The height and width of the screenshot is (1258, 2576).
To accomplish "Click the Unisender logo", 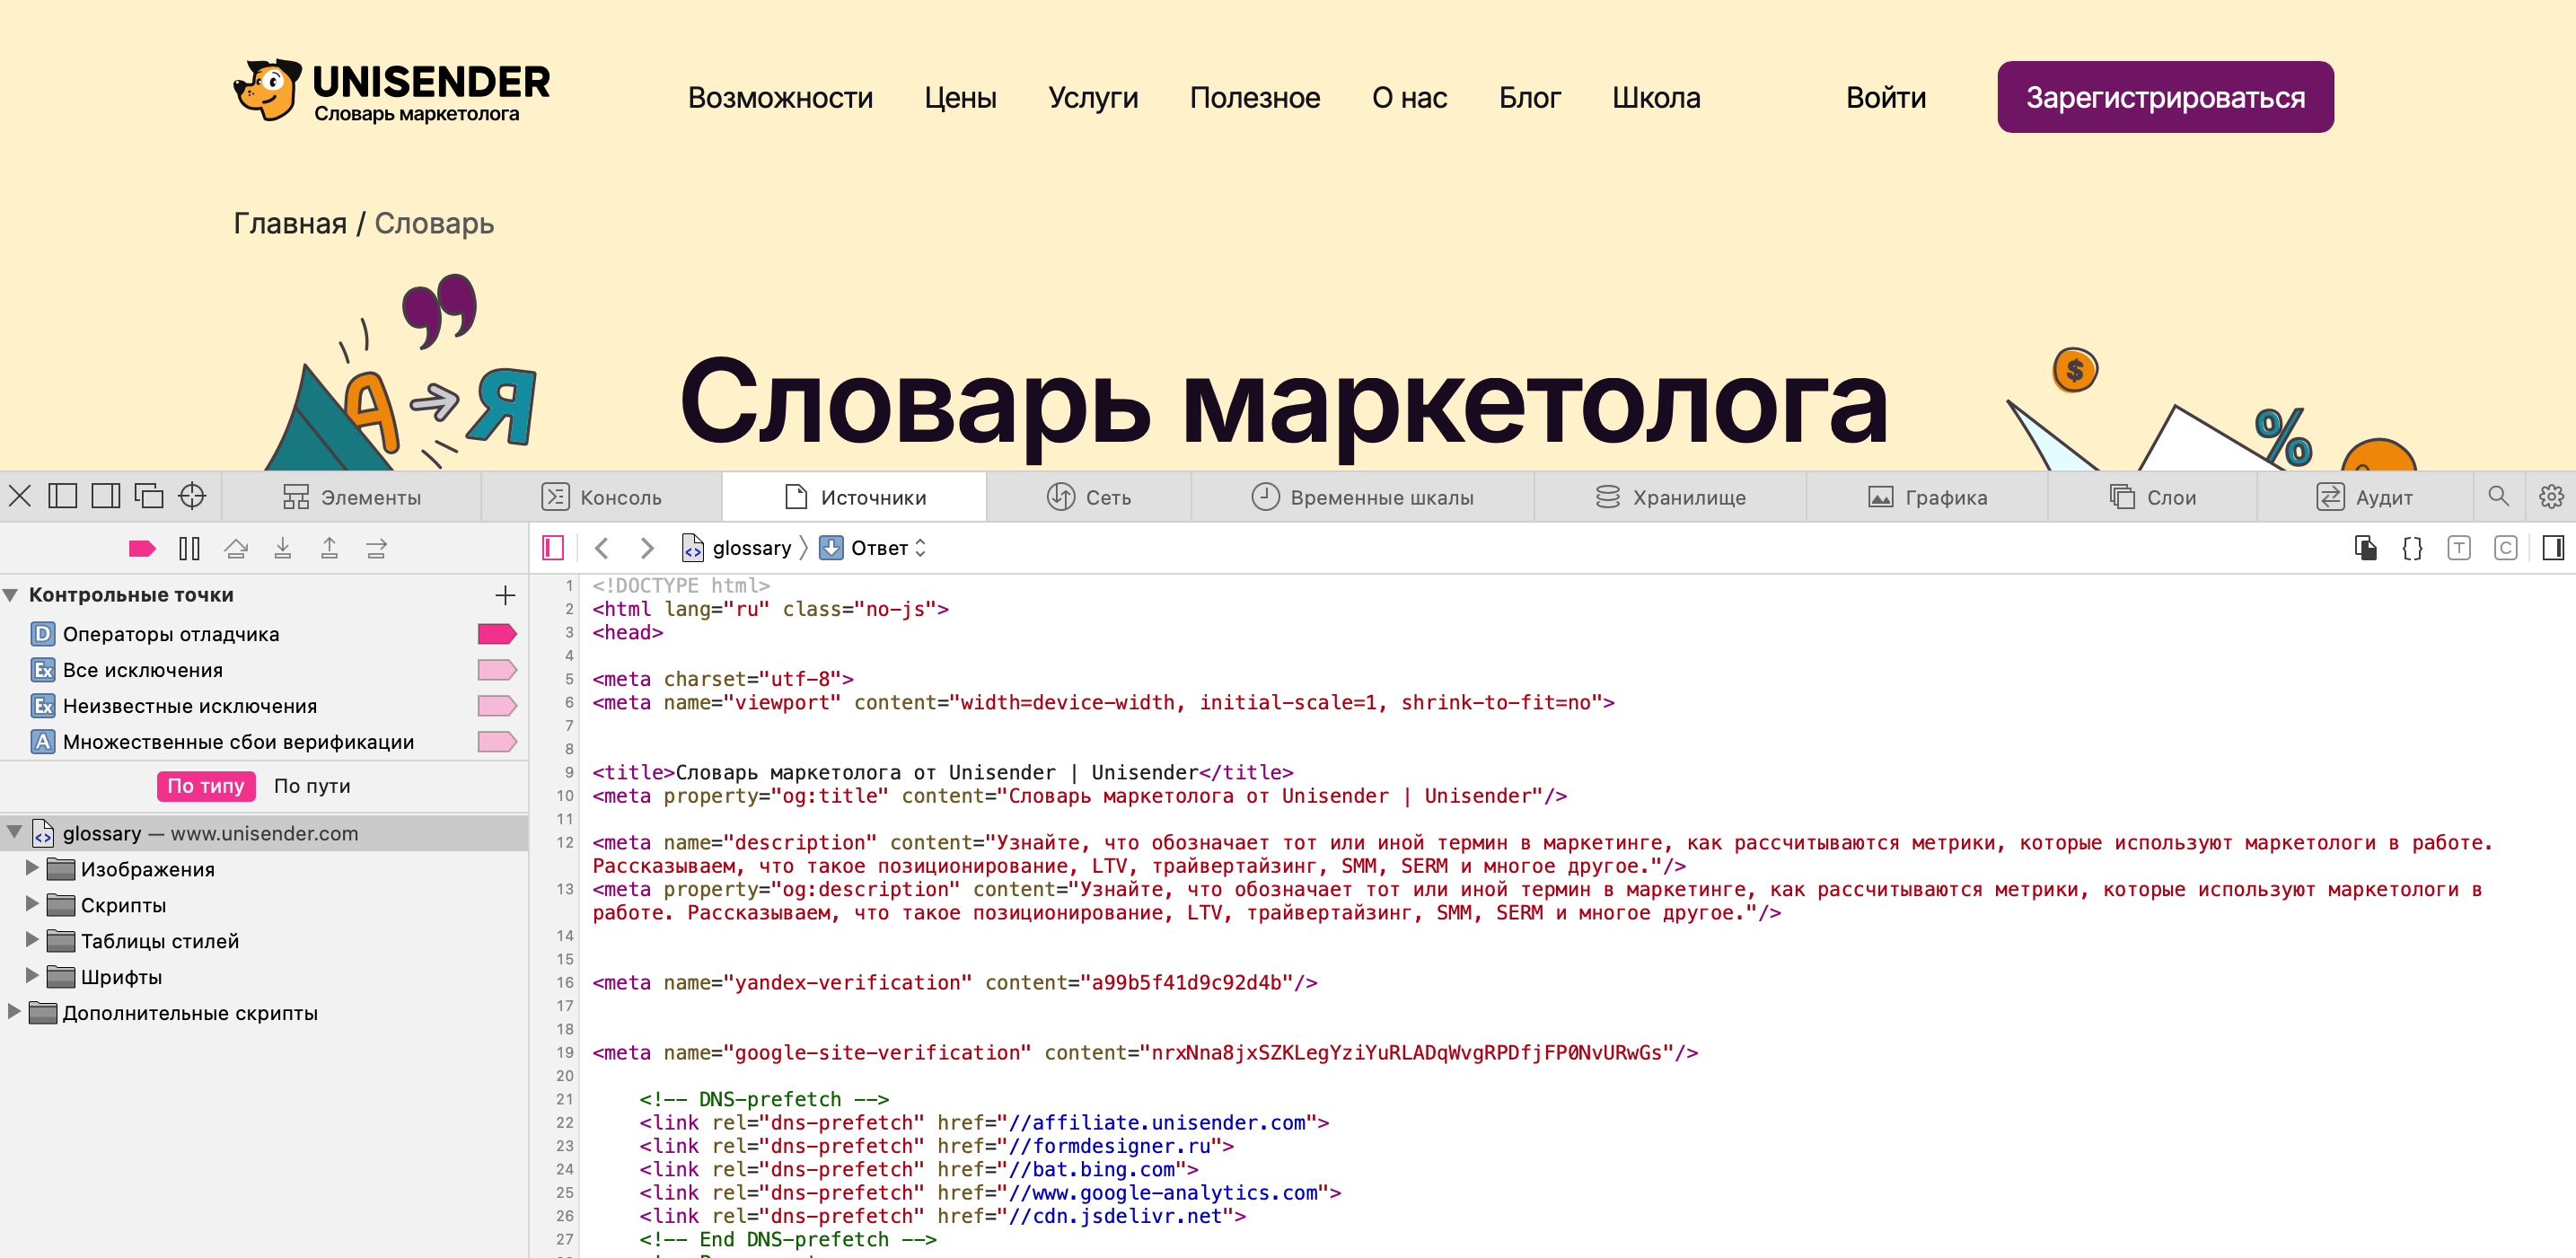I will tap(392, 91).
